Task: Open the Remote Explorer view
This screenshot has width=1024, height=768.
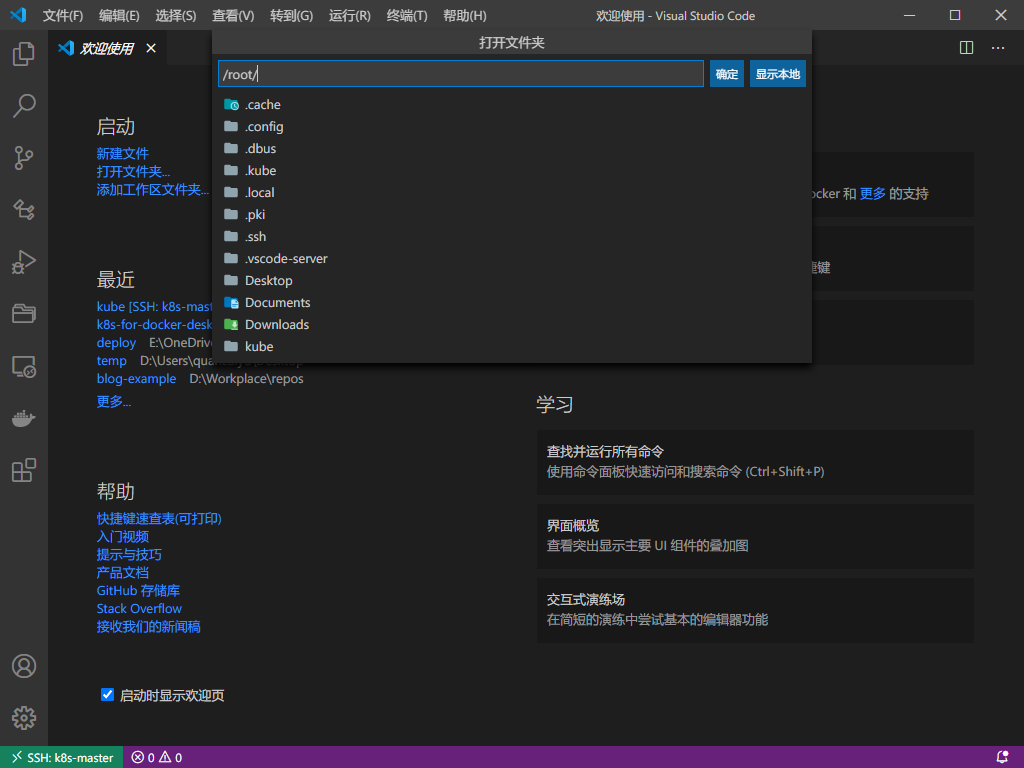Action: pos(24,366)
